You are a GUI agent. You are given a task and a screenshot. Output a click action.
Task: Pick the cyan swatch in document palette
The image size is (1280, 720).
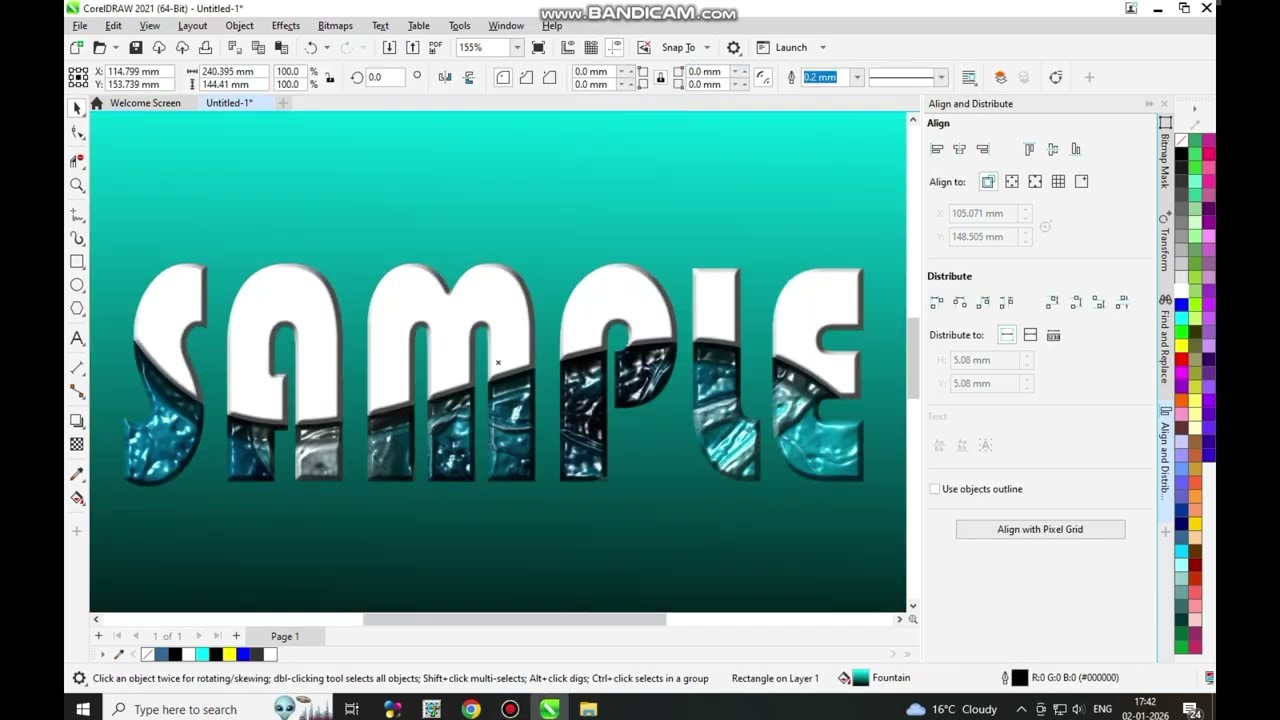(x=202, y=655)
